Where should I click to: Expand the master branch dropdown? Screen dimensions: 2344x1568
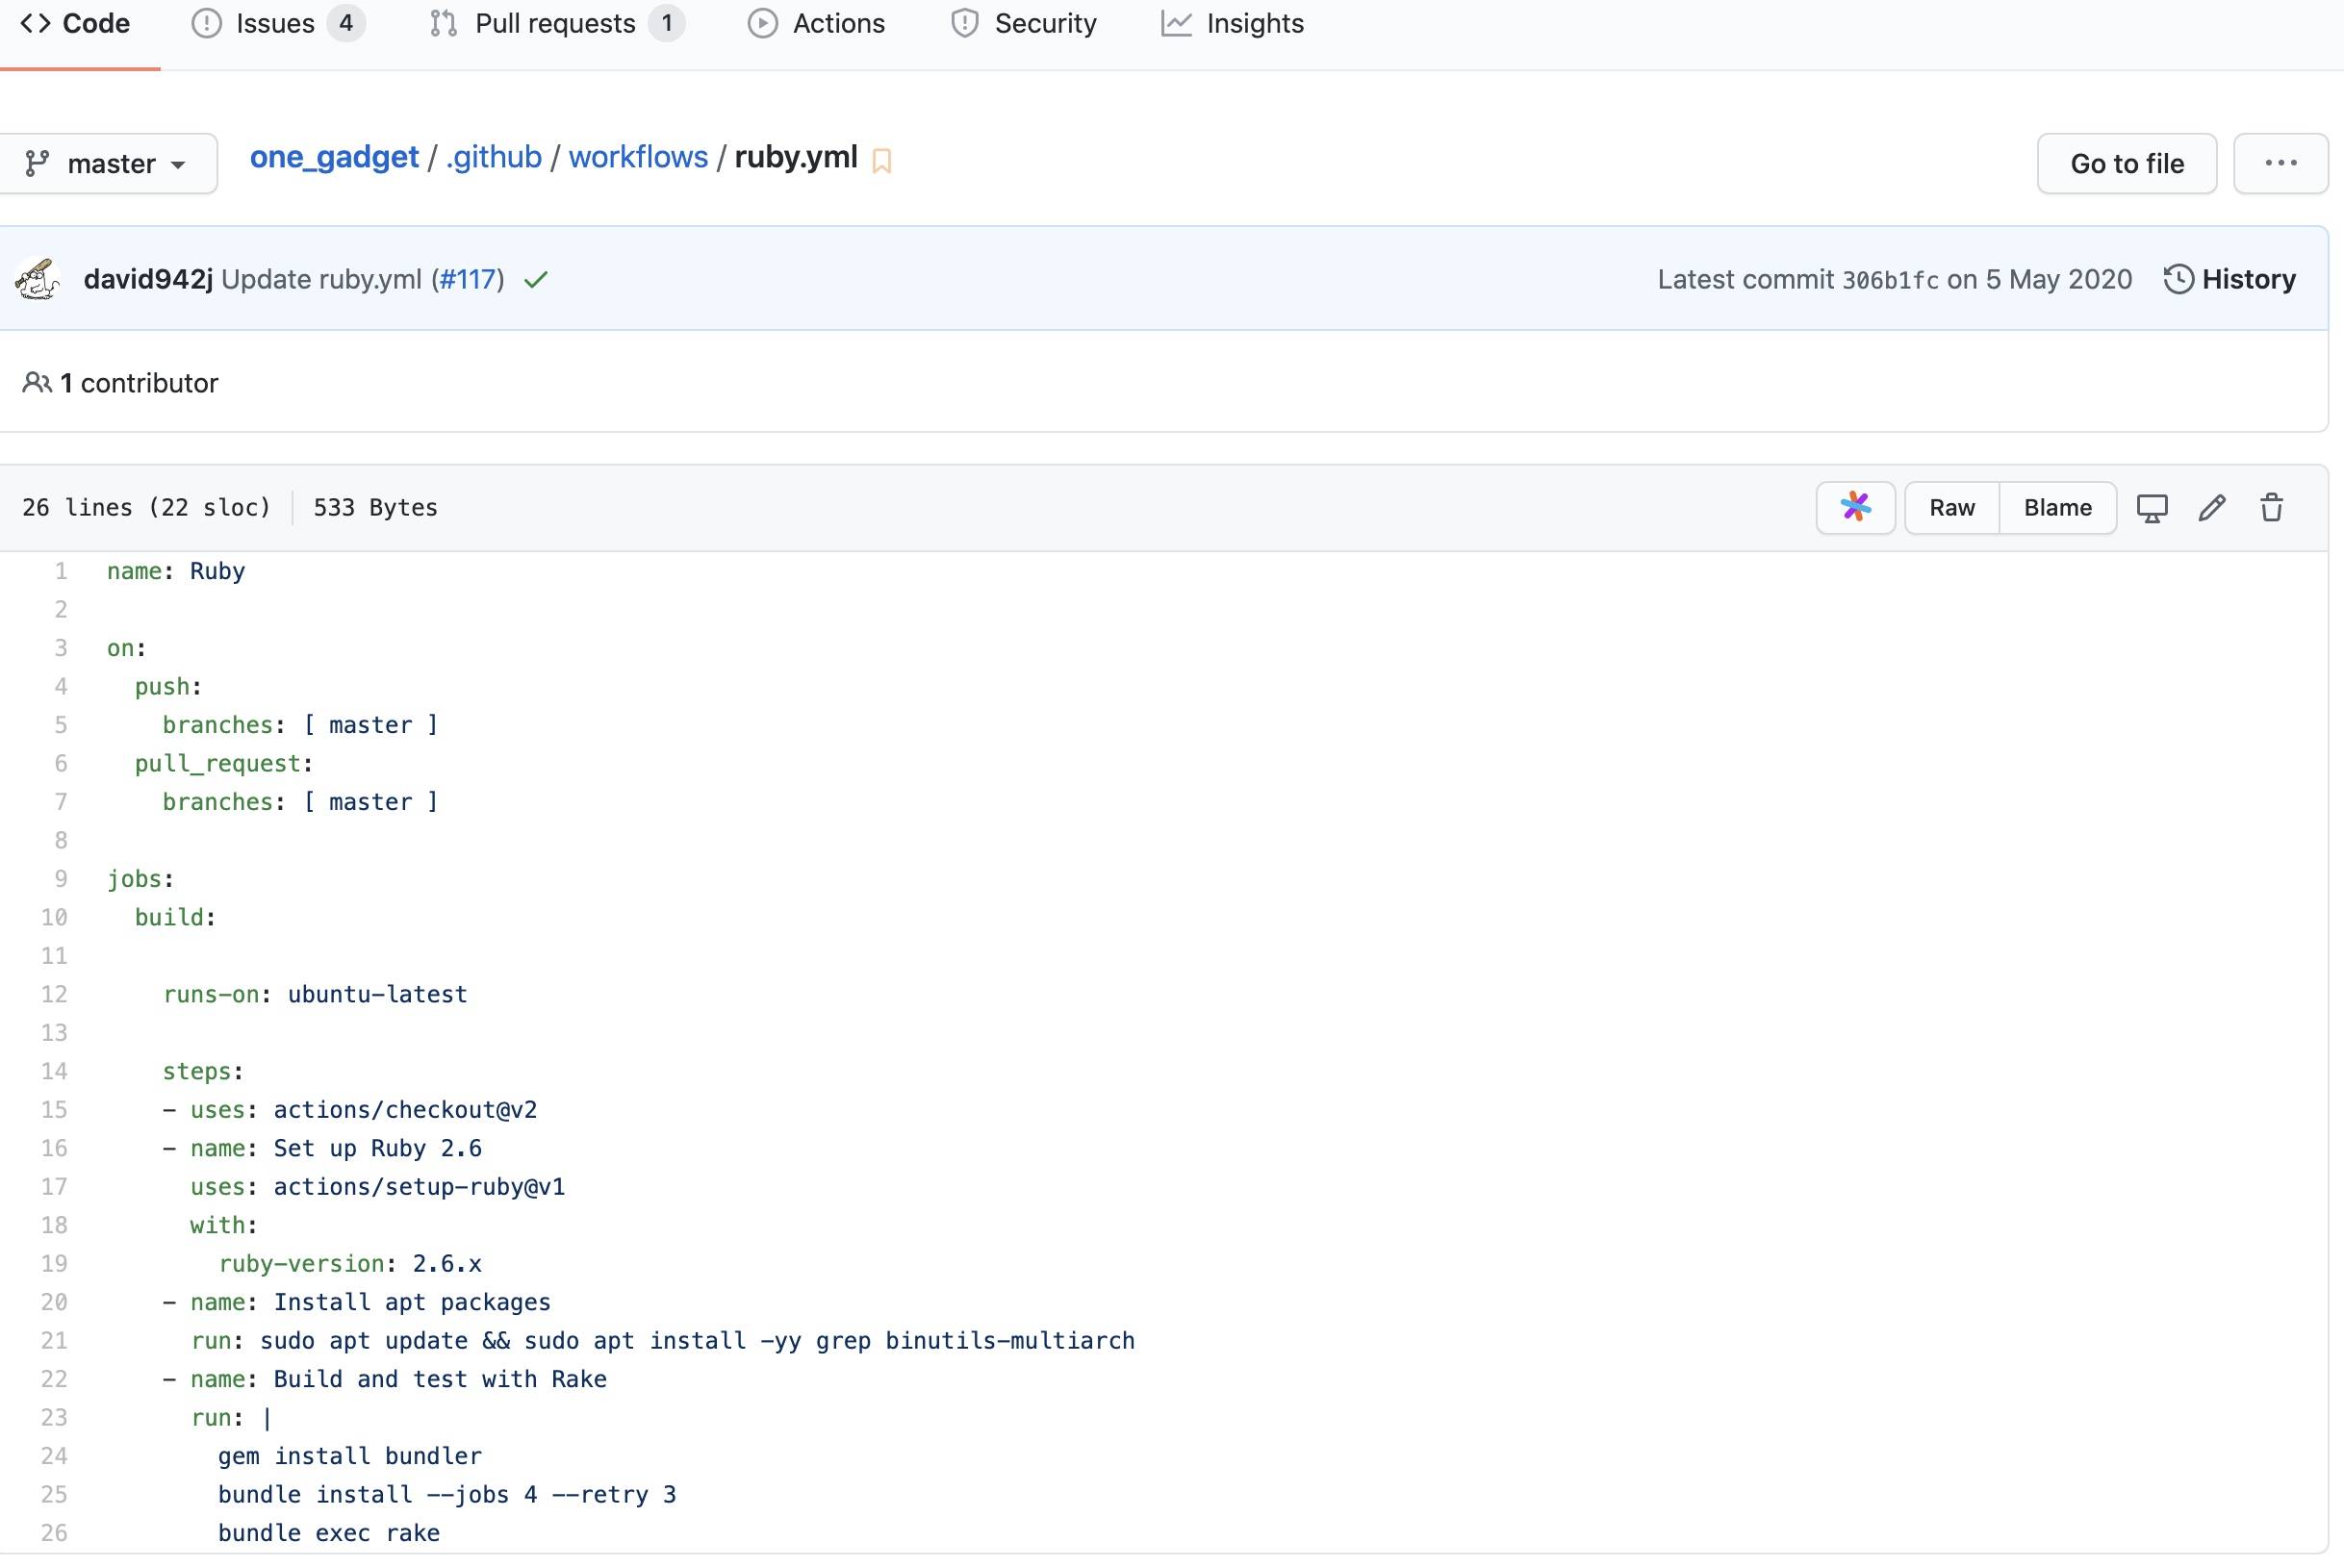point(108,163)
